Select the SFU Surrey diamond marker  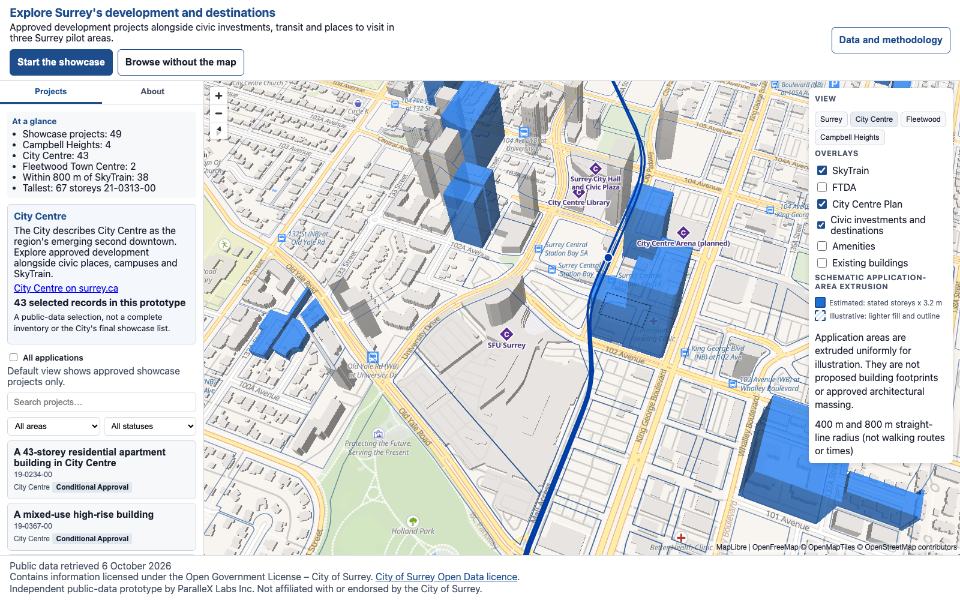[x=506, y=334]
